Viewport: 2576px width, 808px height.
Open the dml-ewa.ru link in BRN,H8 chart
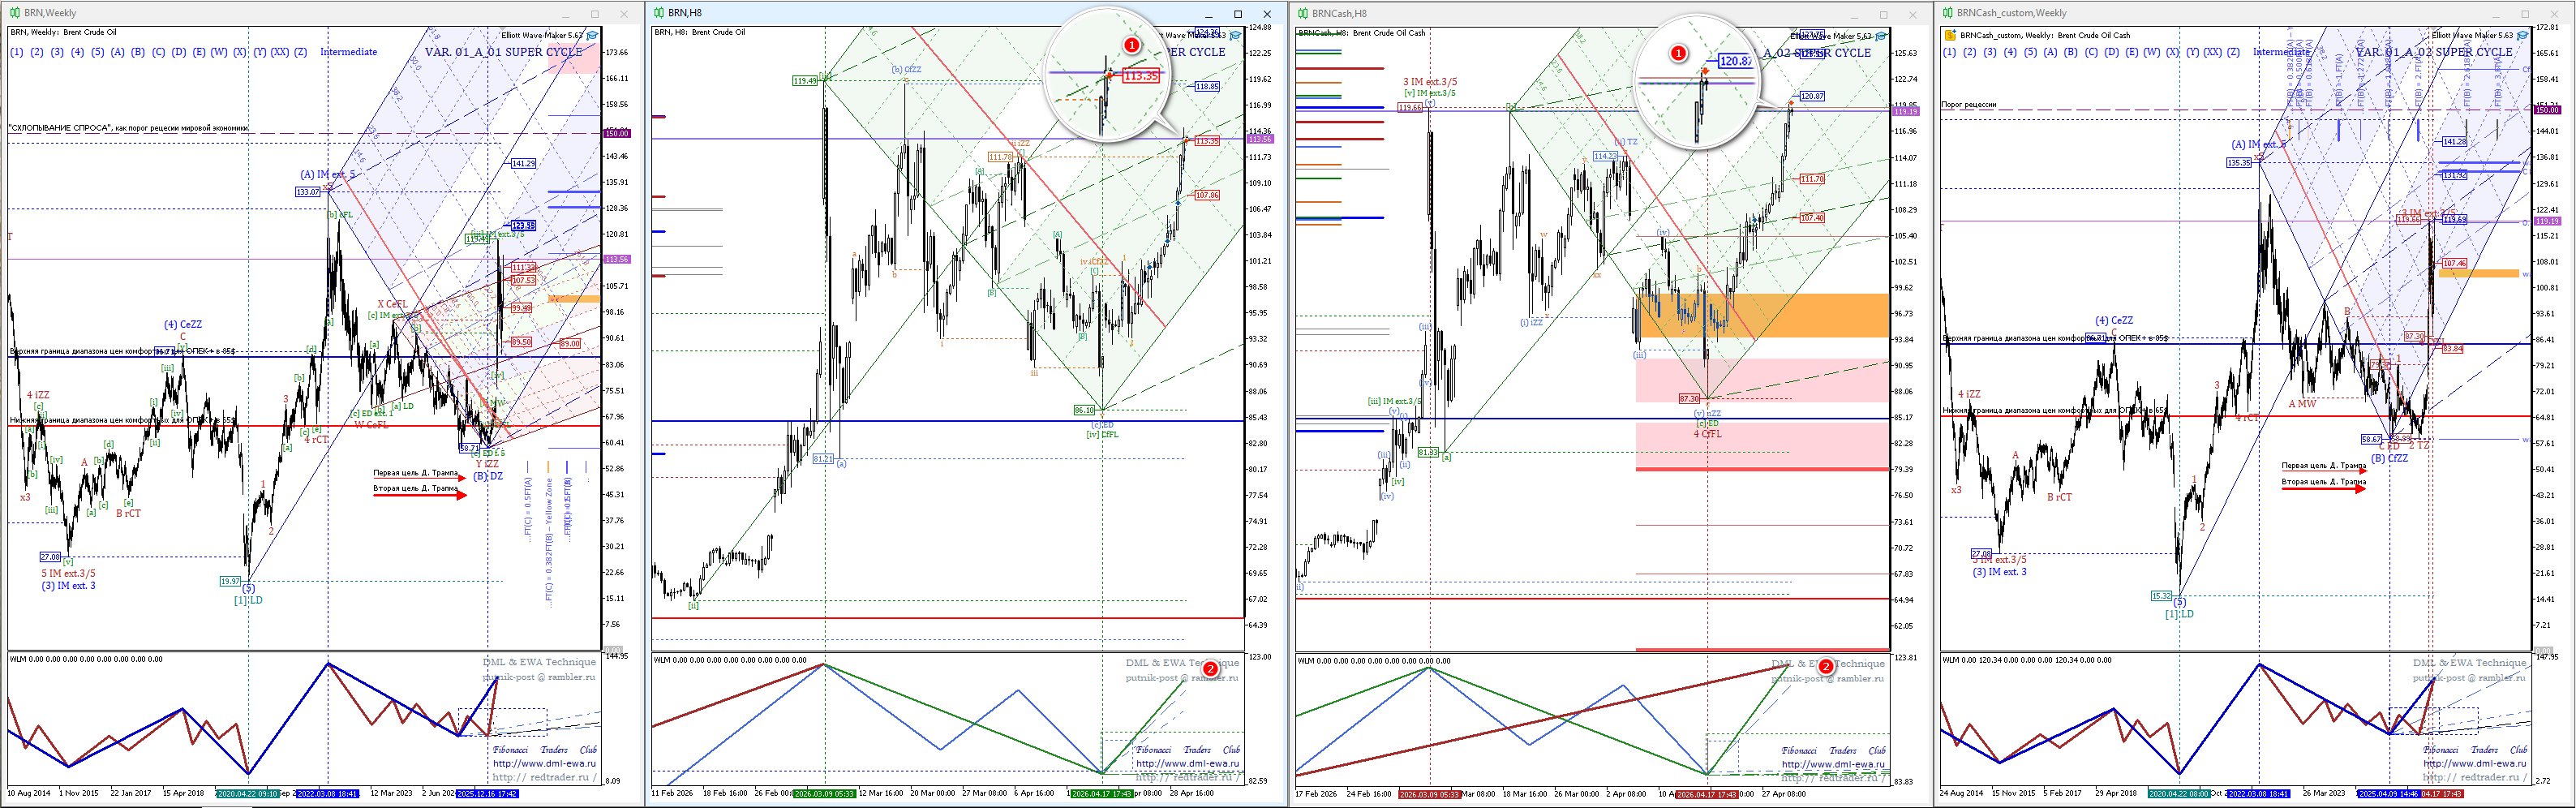tap(1187, 763)
